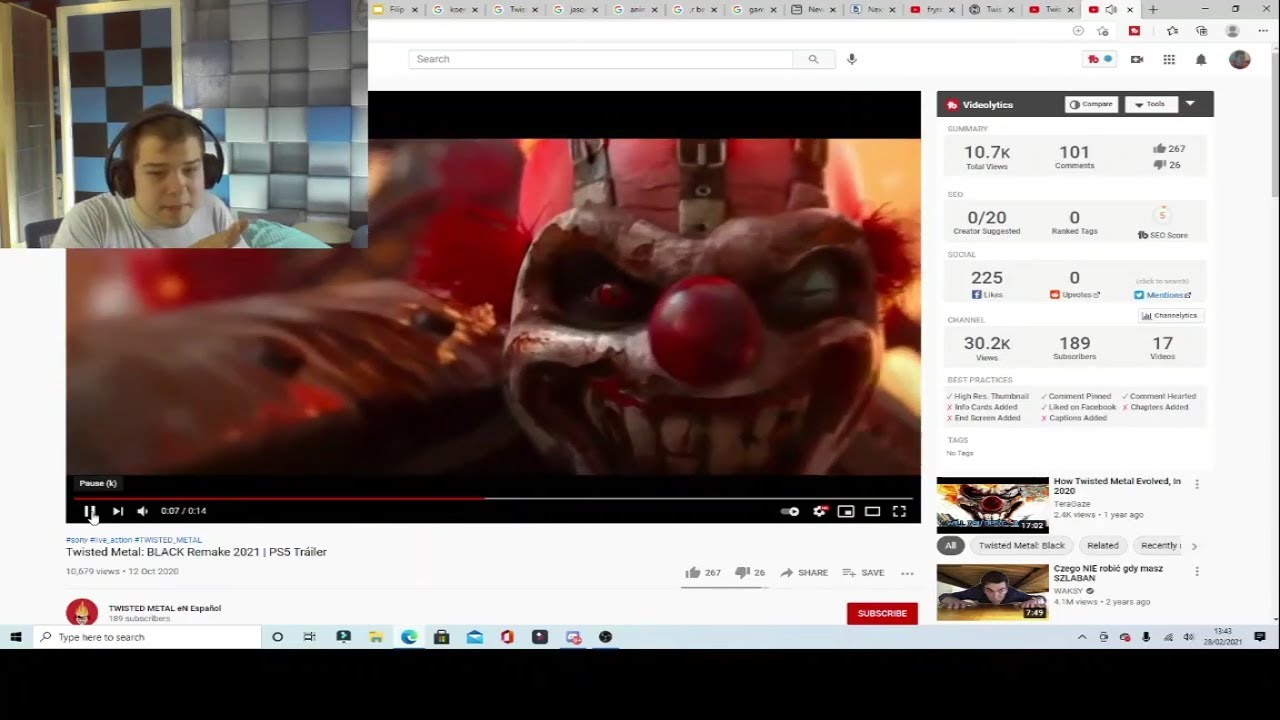Open the Tools dropdown in Videolytics
Viewport: 1280px width, 720px height.
[1150, 104]
